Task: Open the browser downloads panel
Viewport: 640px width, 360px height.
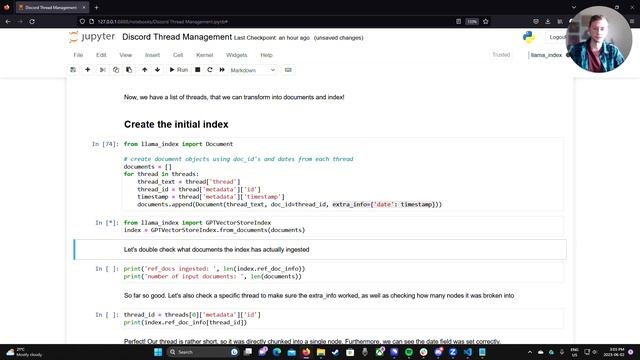Action: 548,21
